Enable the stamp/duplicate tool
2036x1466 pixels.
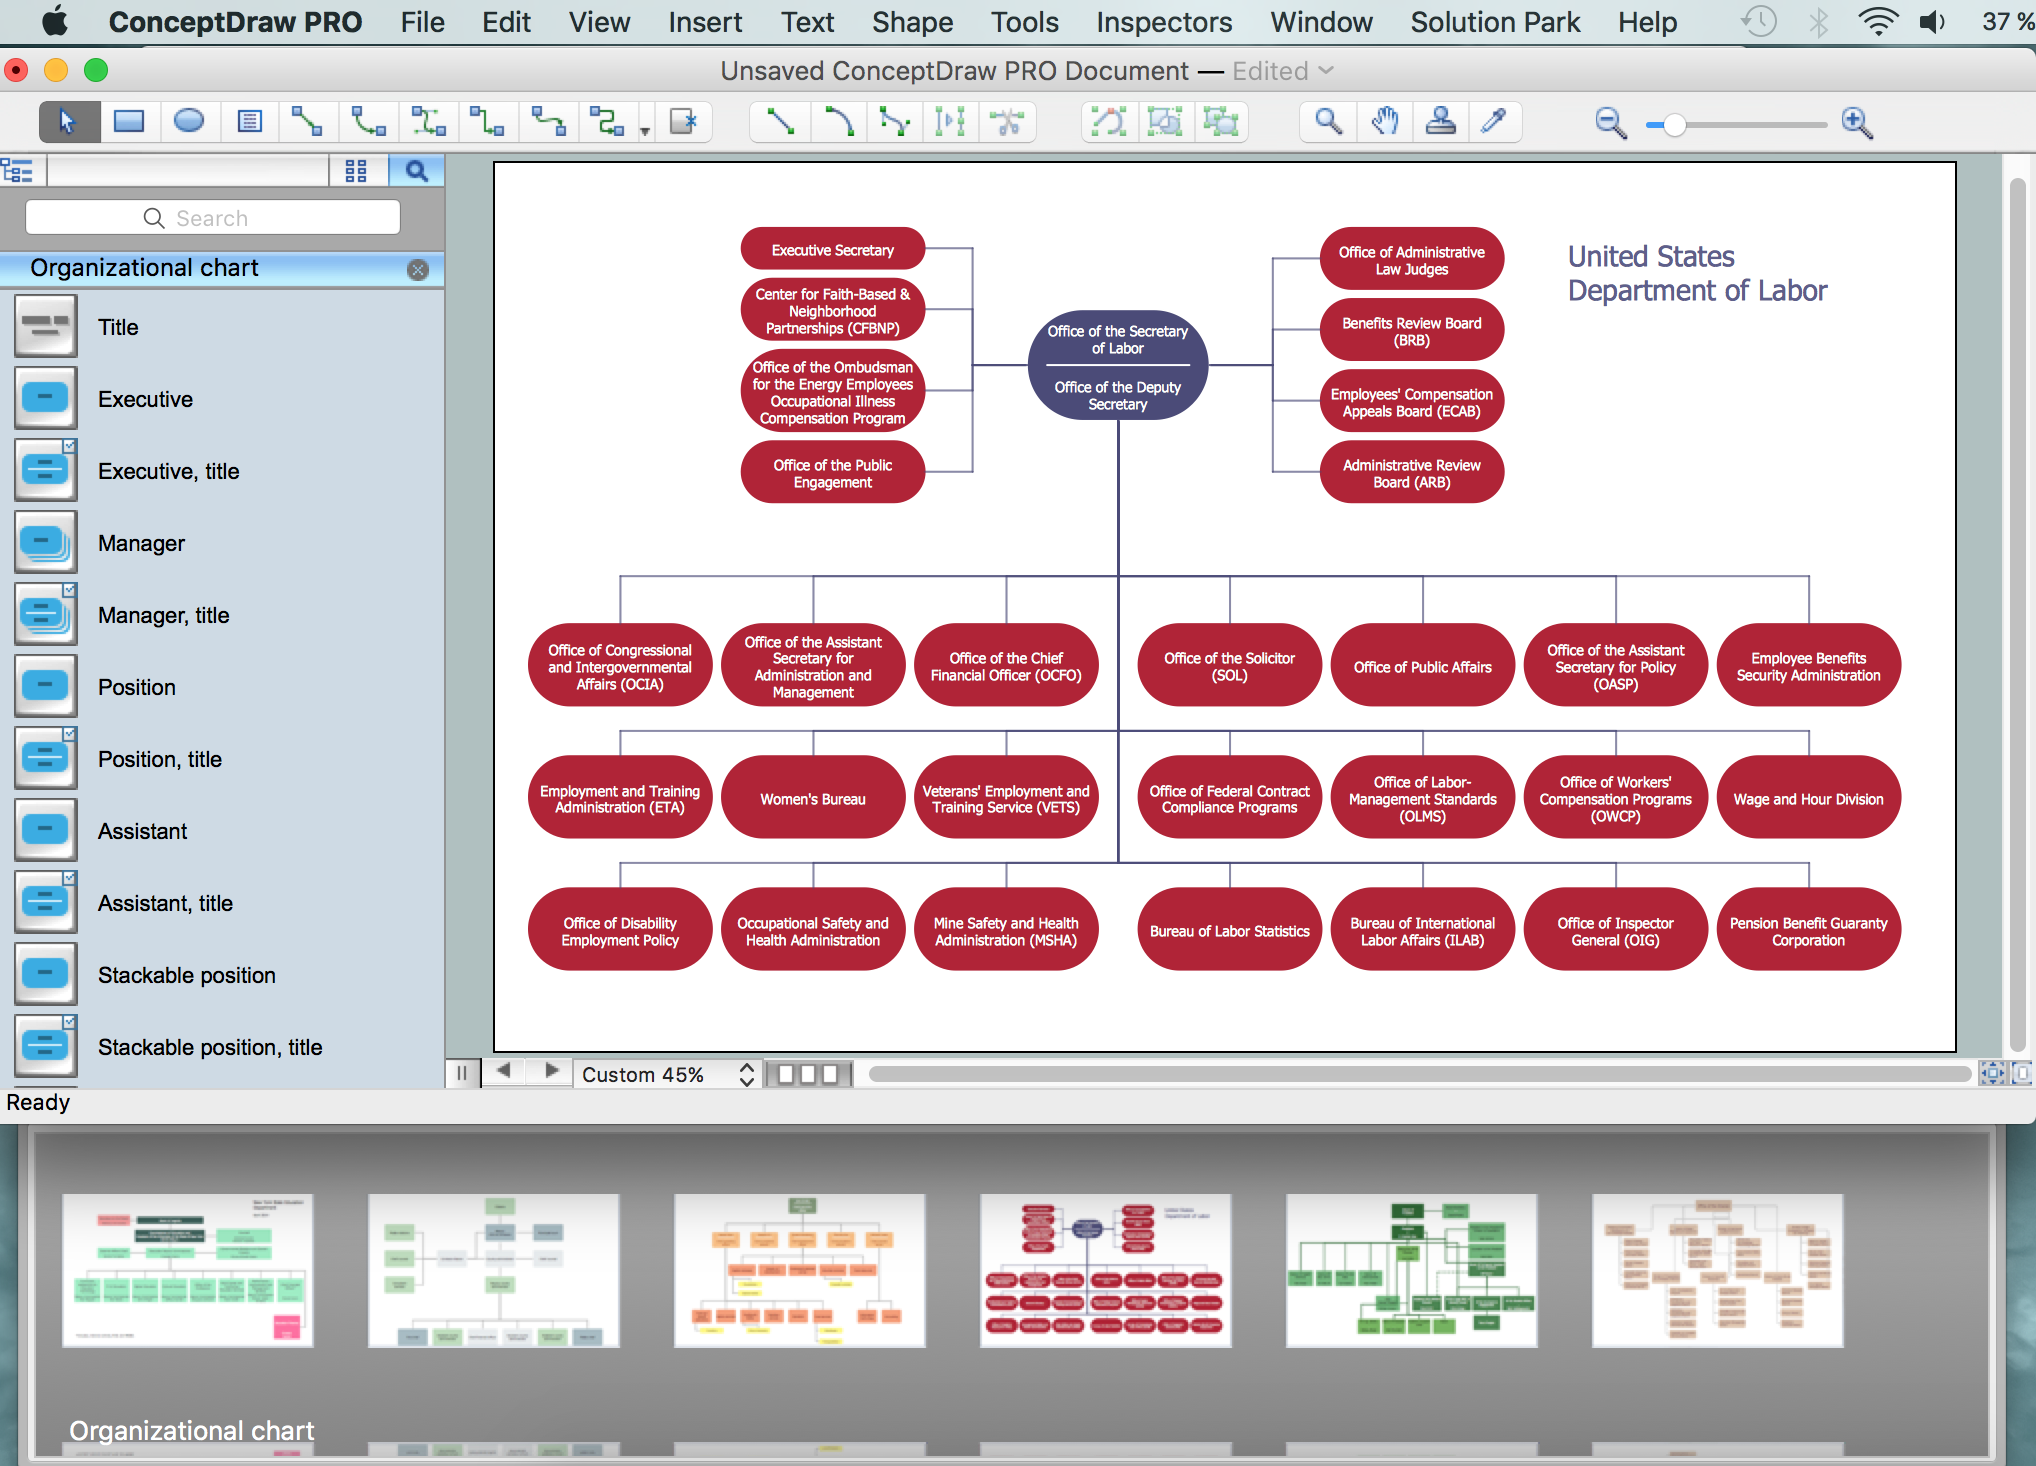(x=1443, y=122)
